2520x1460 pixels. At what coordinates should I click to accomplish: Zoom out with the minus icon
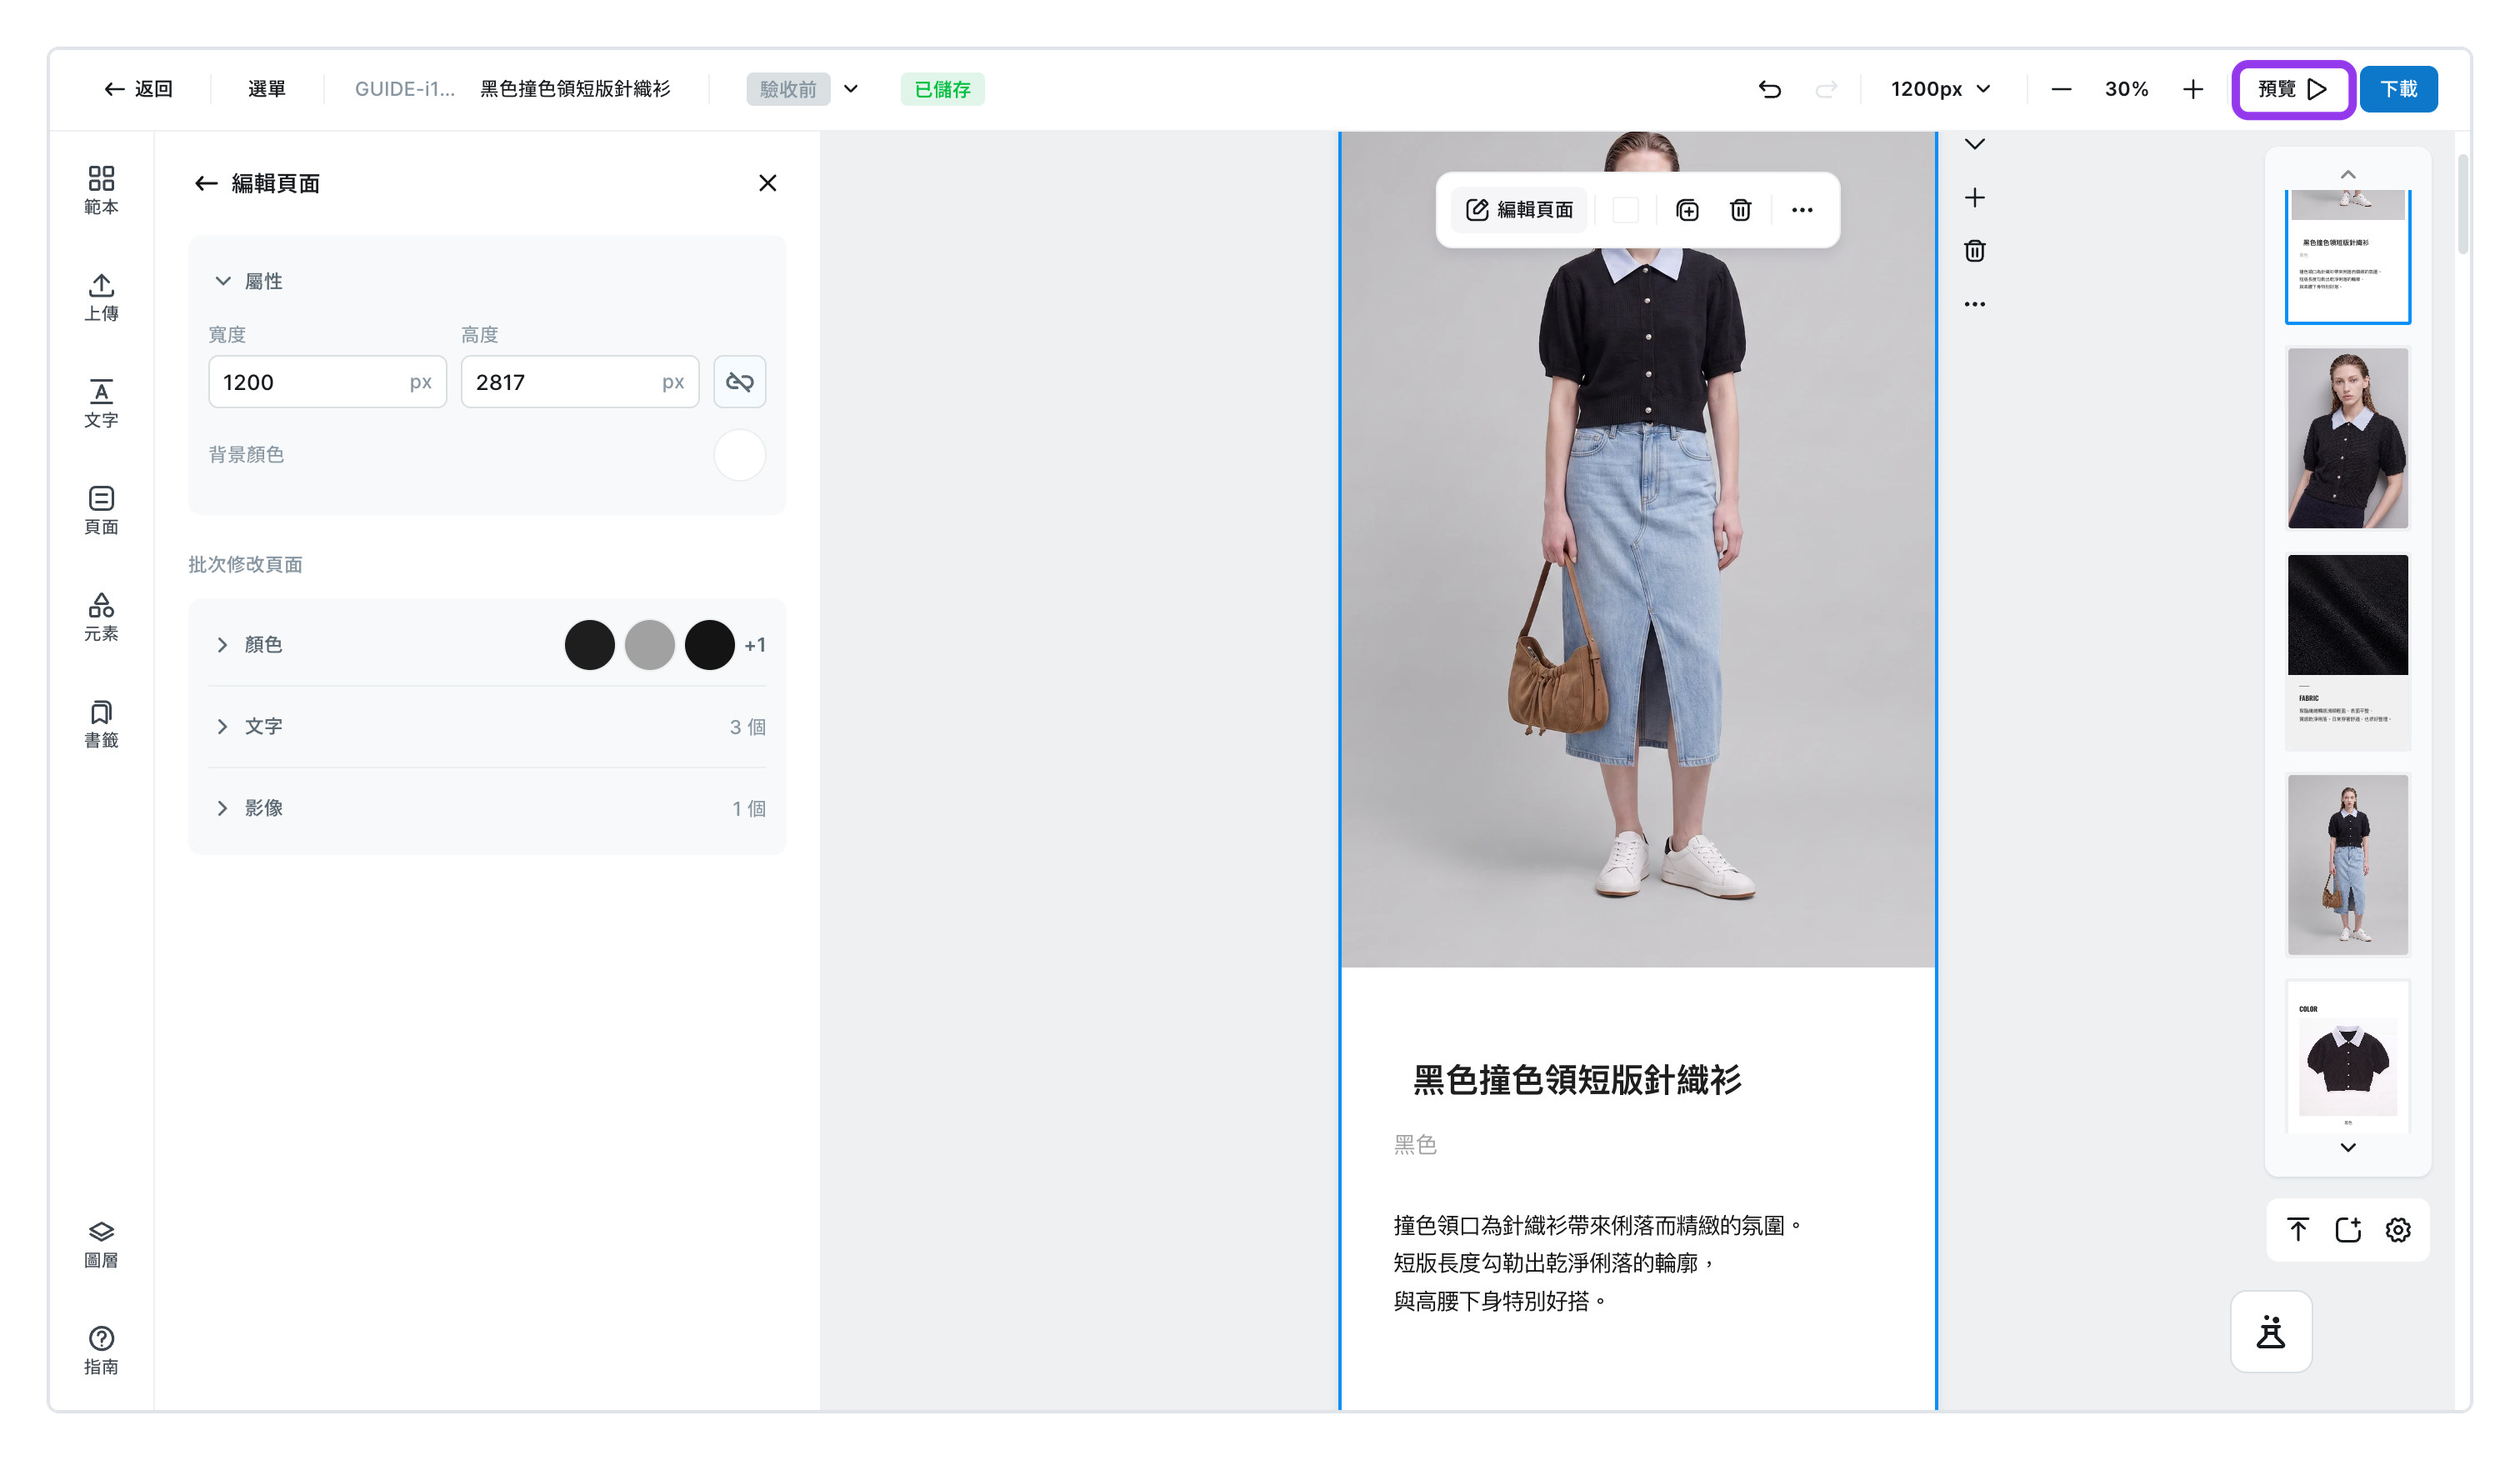[2061, 89]
